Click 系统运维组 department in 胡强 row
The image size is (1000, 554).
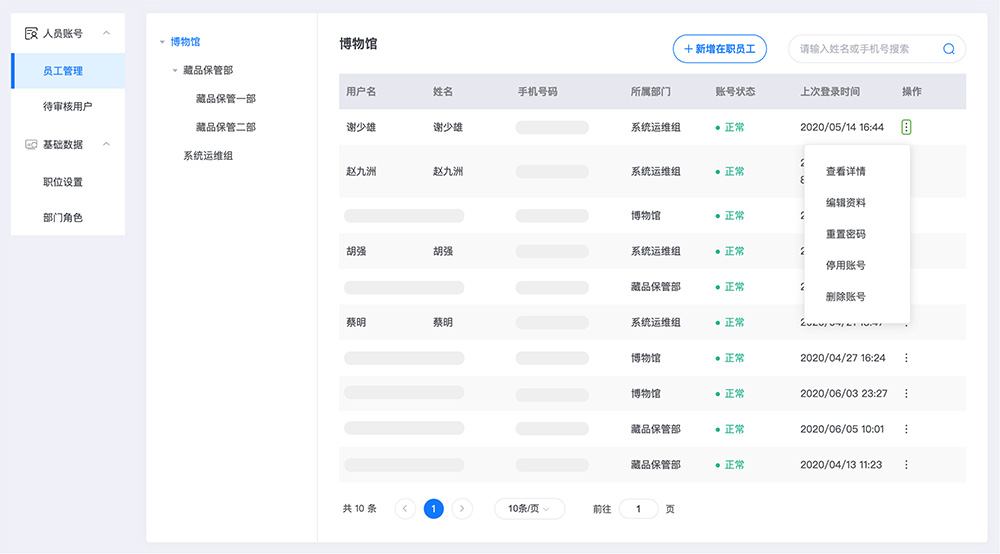click(x=656, y=251)
